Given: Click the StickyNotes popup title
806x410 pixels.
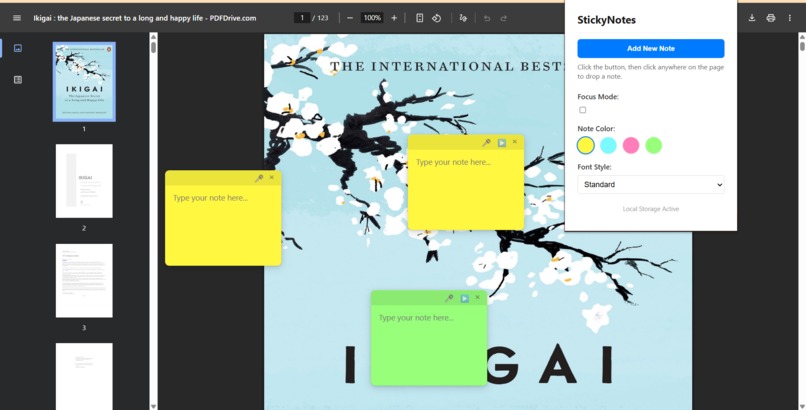Looking at the screenshot, I should 607,20.
